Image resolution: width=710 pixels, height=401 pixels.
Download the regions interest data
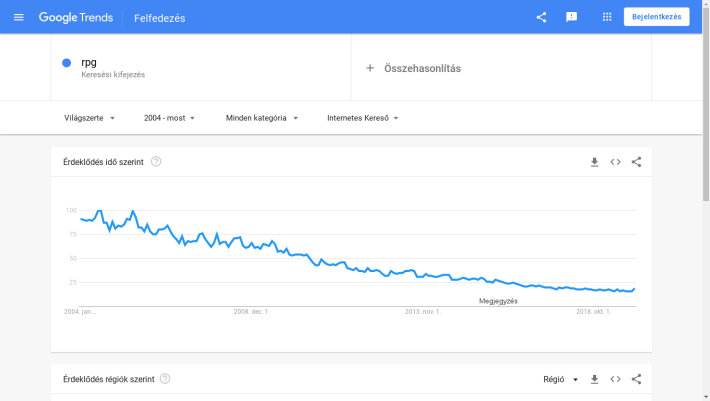coord(595,379)
